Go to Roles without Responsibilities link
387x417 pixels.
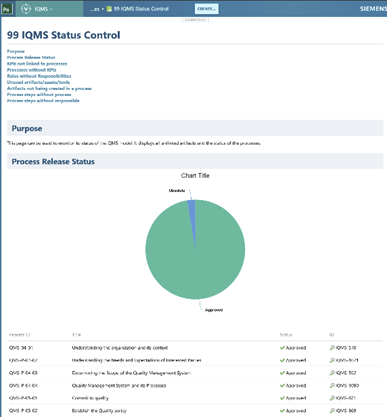(x=39, y=76)
